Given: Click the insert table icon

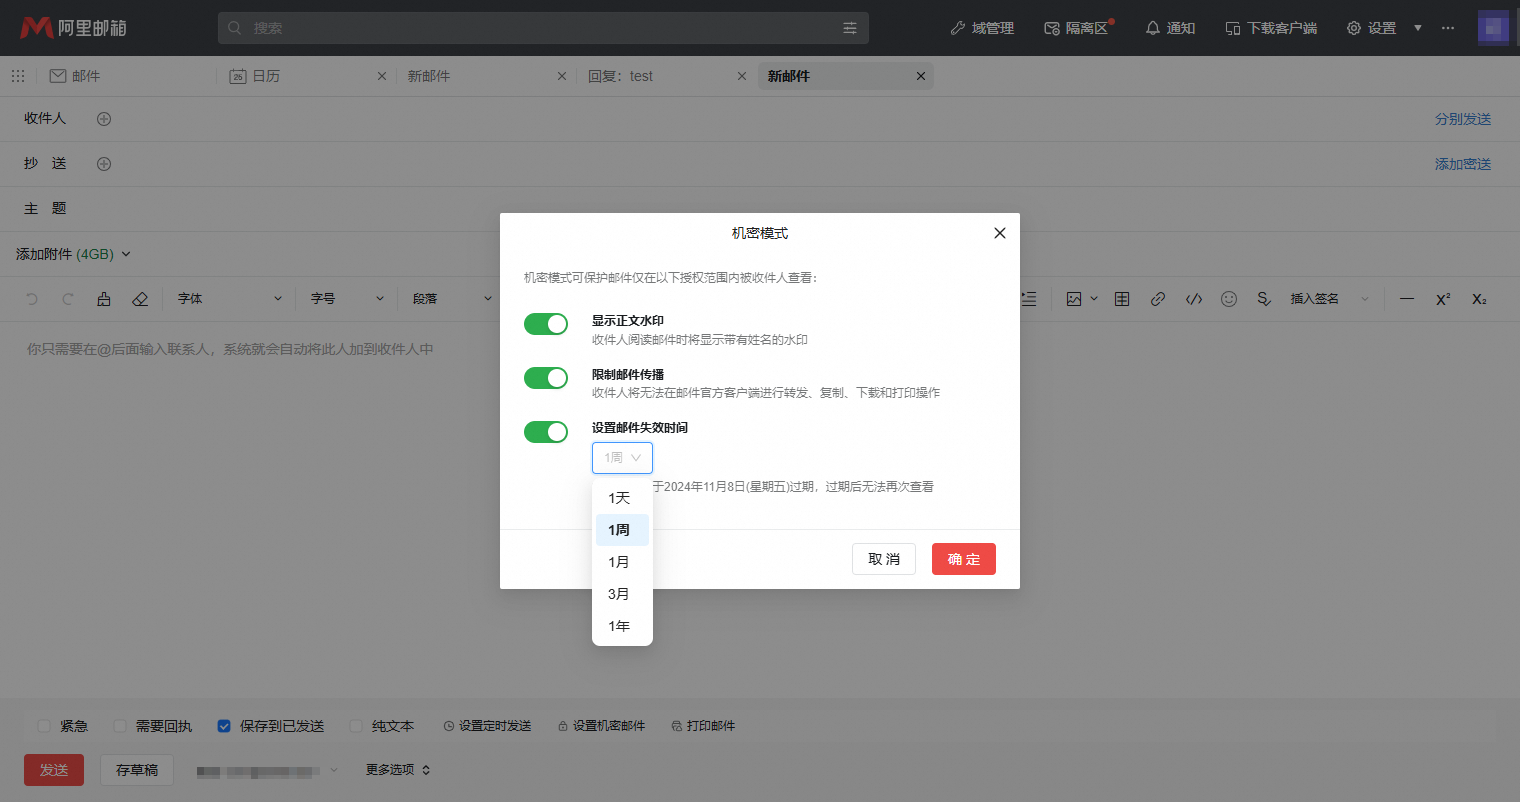Looking at the screenshot, I should pos(1122,299).
